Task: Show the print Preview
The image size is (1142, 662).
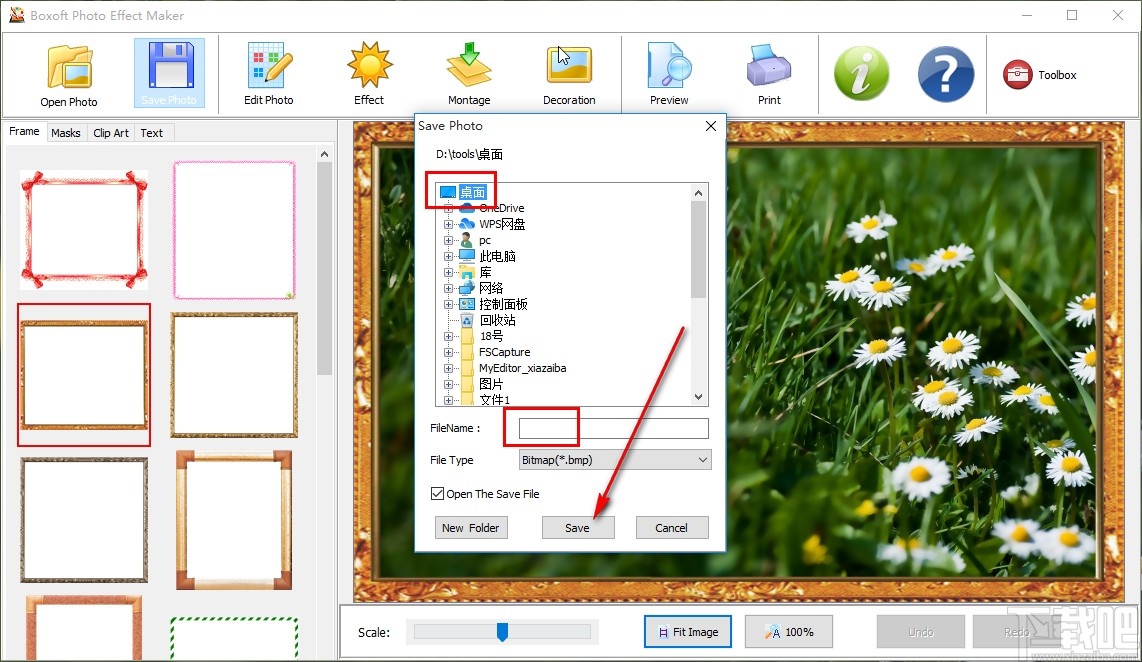Action: (669, 74)
